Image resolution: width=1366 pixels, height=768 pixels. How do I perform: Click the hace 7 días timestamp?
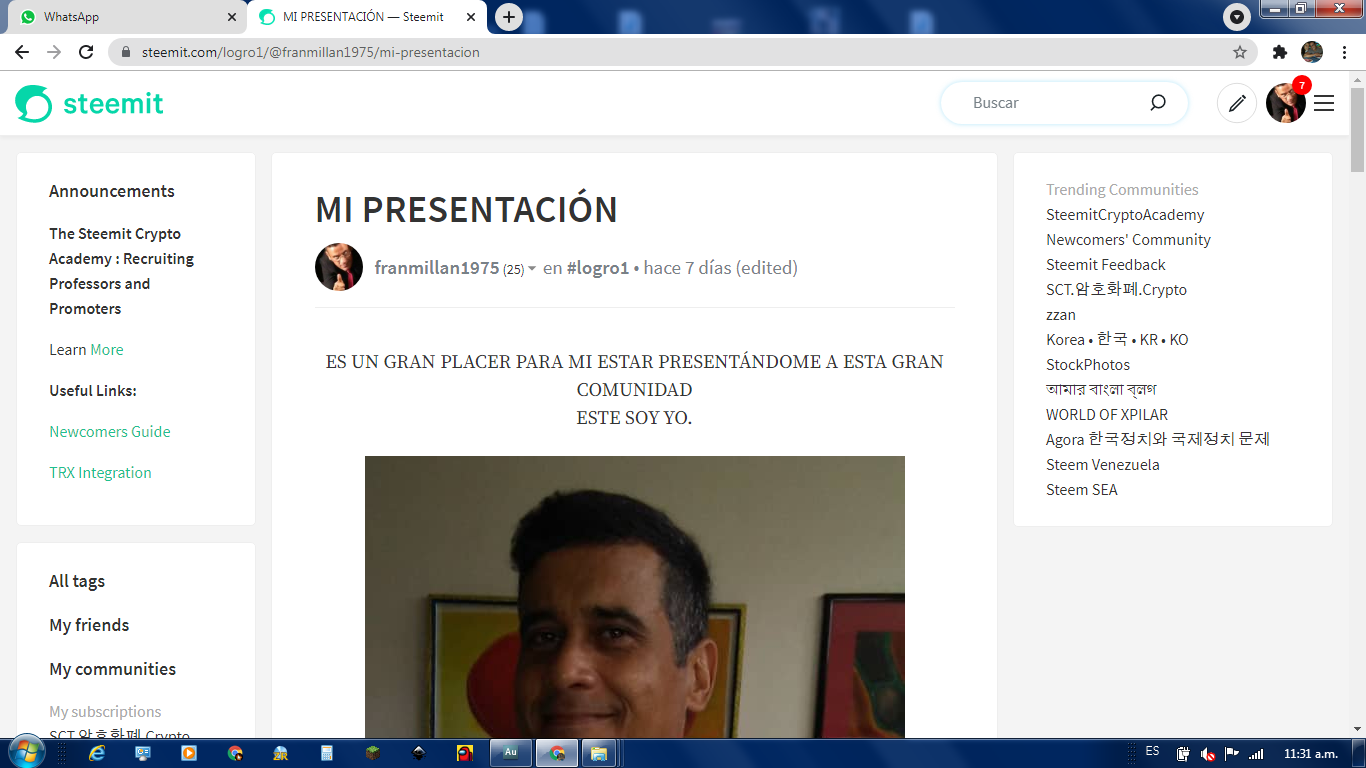coord(688,268)
